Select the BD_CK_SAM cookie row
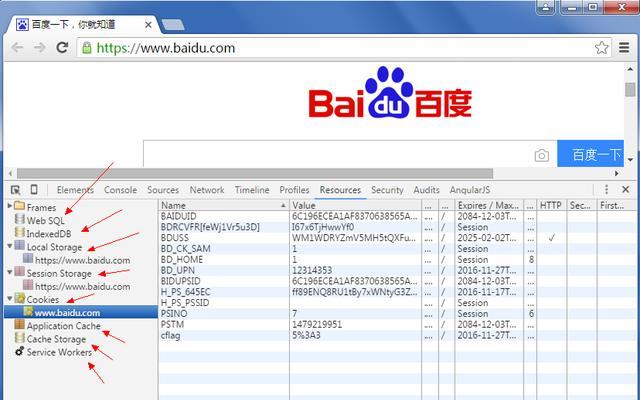 397,249
